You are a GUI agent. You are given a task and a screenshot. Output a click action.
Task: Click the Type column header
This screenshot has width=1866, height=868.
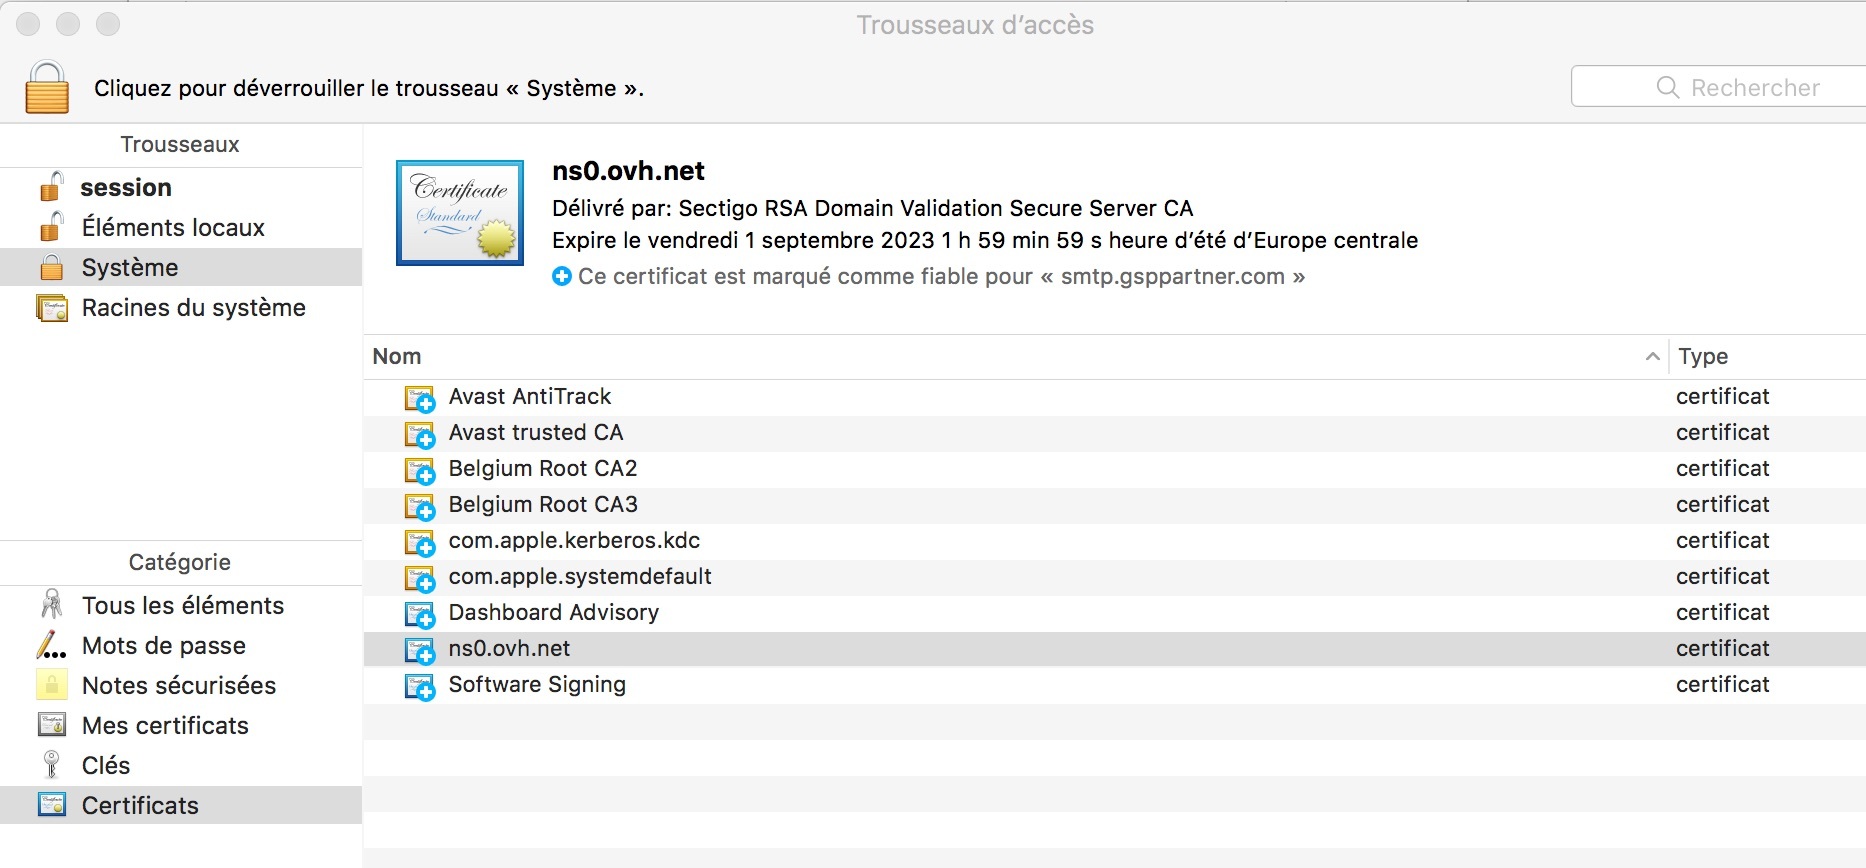click(x=1703, y=357)
